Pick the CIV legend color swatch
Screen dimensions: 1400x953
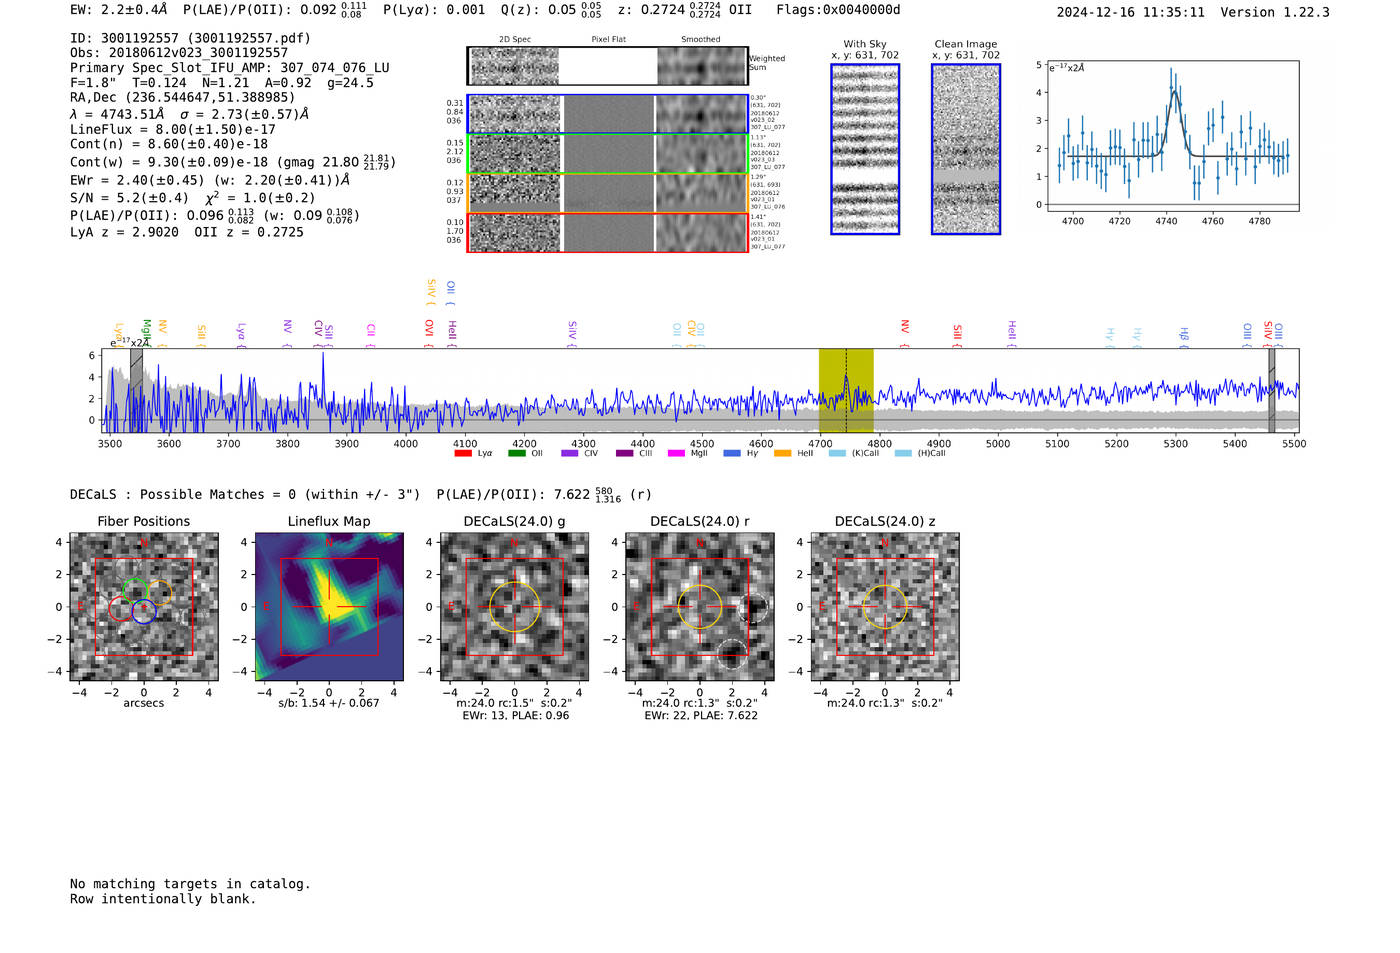tap(570, 454)
